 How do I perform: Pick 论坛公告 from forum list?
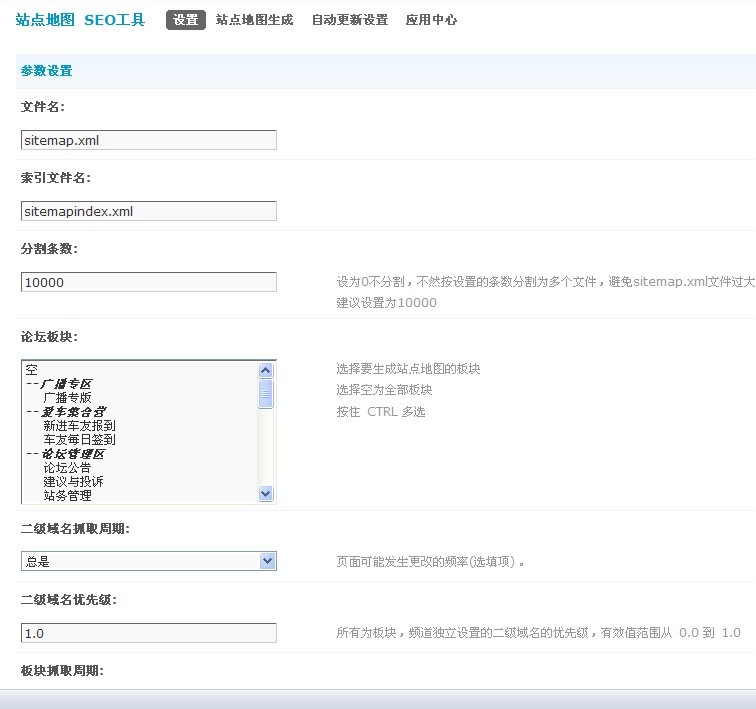click(x=67, y=467)
